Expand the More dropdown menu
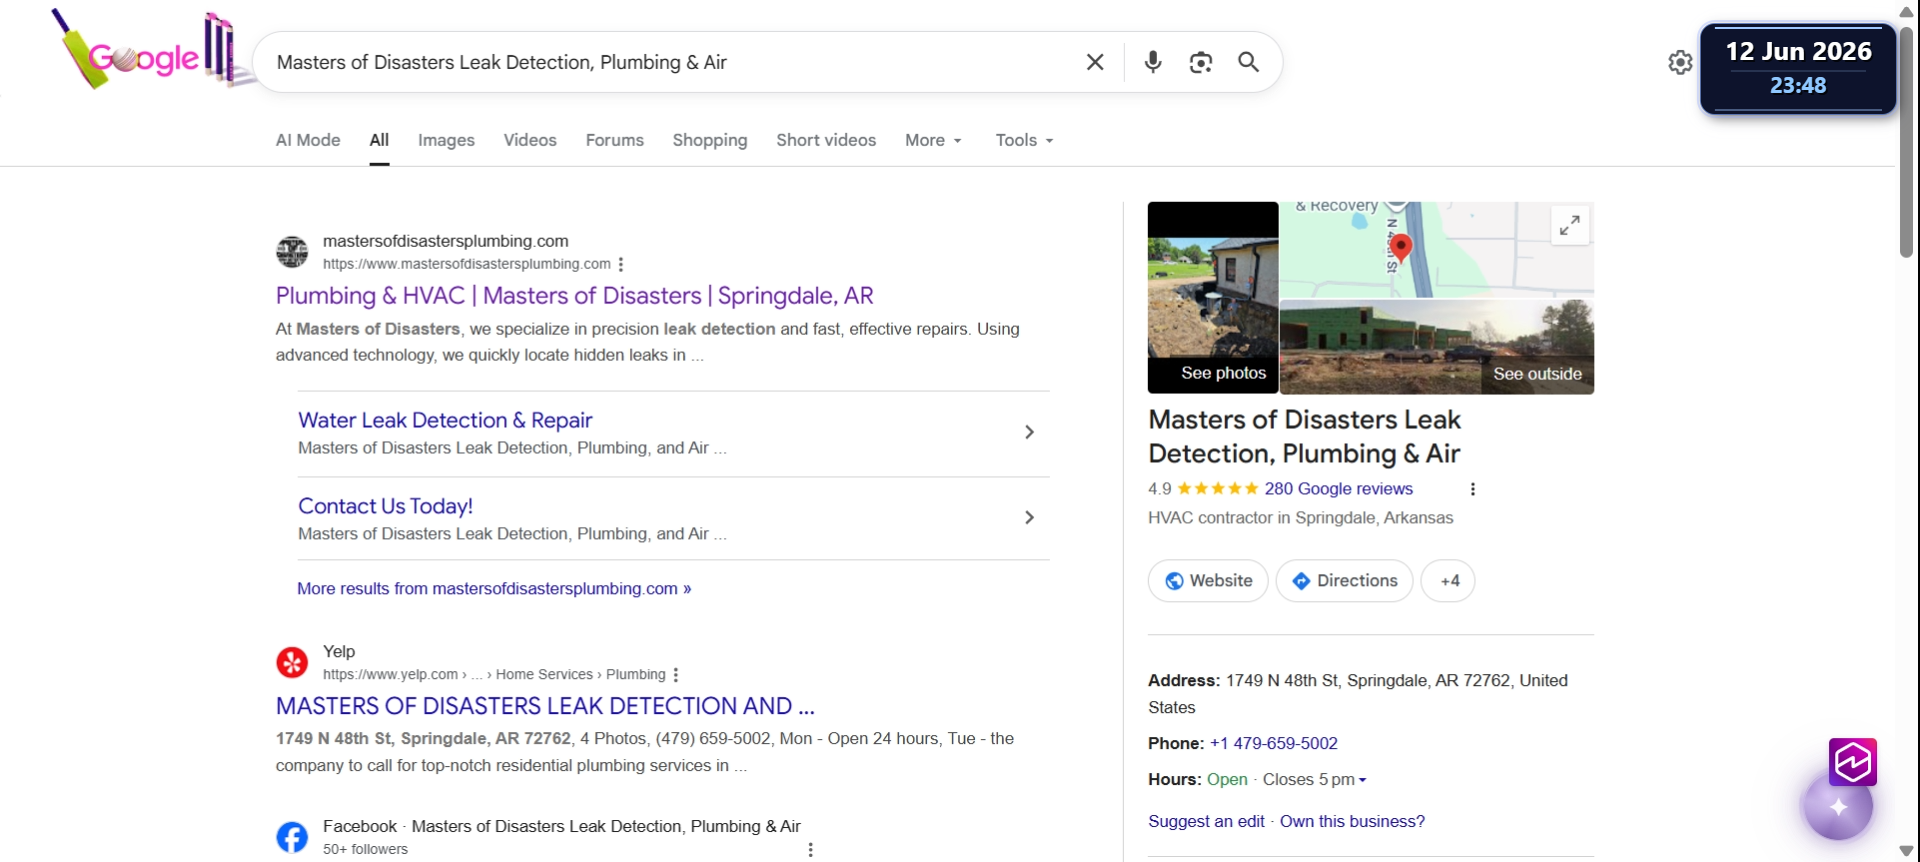1920x862 pixels. pyautogui.click(x=933, y=140)
